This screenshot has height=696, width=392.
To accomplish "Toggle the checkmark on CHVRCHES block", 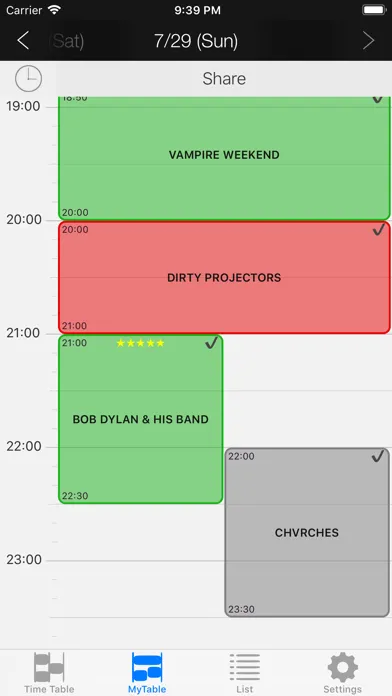I will pos(378,456).
